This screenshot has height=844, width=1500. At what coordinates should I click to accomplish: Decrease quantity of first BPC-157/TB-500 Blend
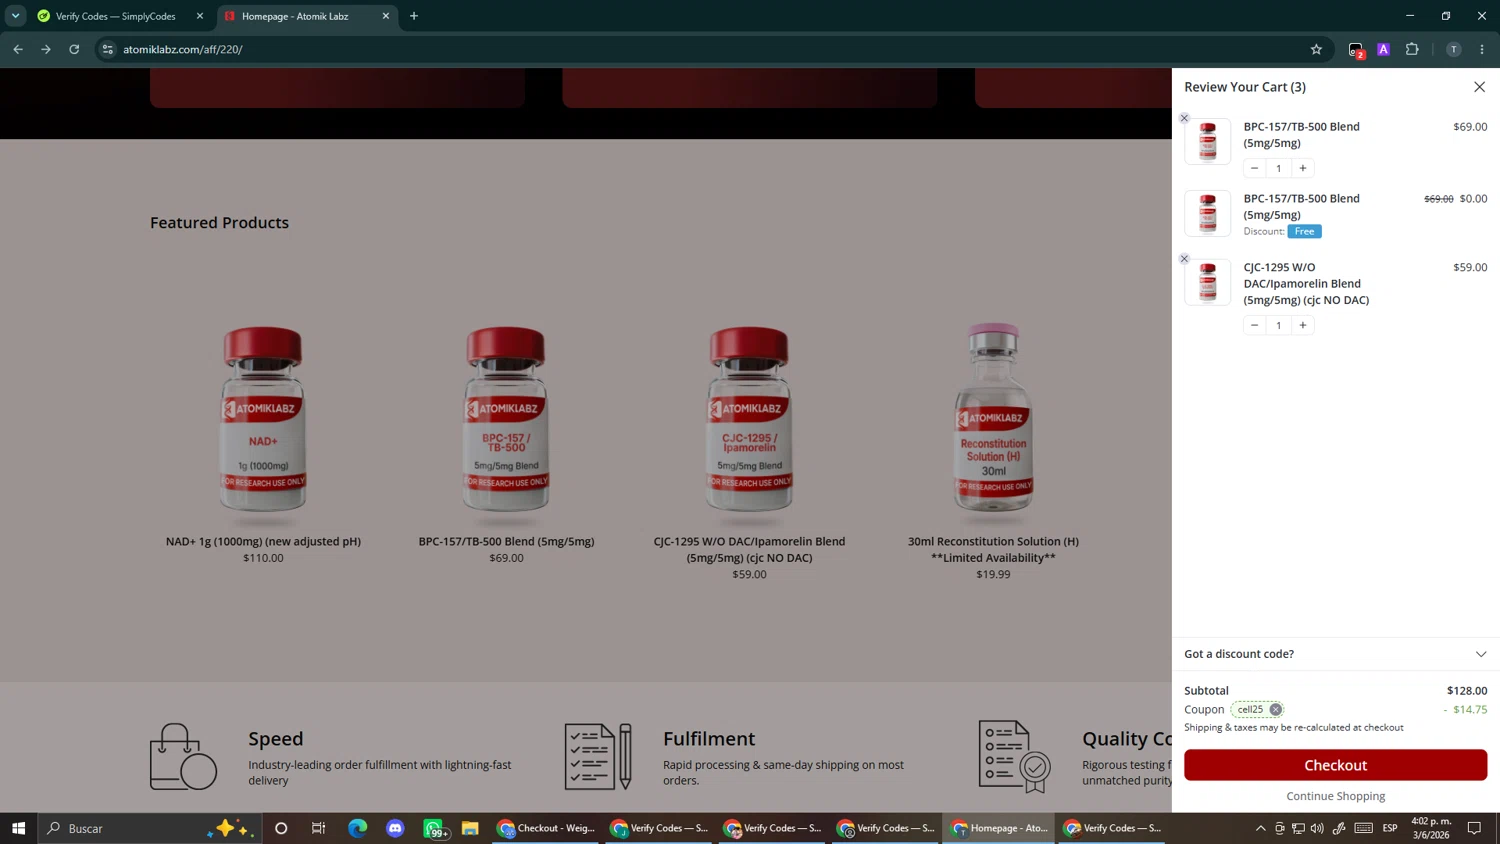click(x=1254, y=168)
